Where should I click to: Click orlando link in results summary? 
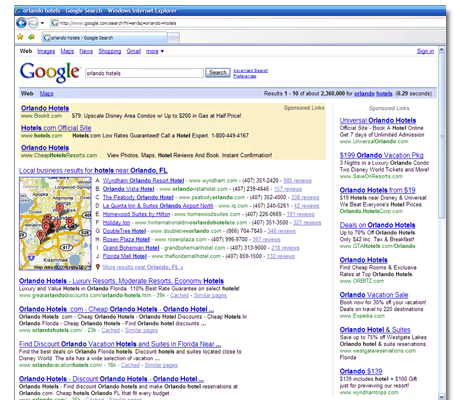pyautogui.click(x=364, y=94)
